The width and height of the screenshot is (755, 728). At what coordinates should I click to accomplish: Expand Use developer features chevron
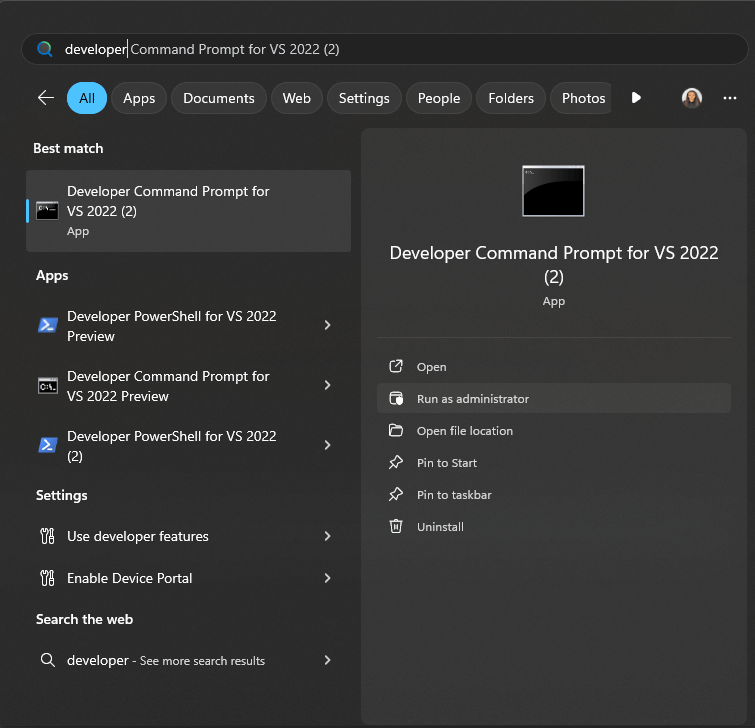[x=327, y=536]
